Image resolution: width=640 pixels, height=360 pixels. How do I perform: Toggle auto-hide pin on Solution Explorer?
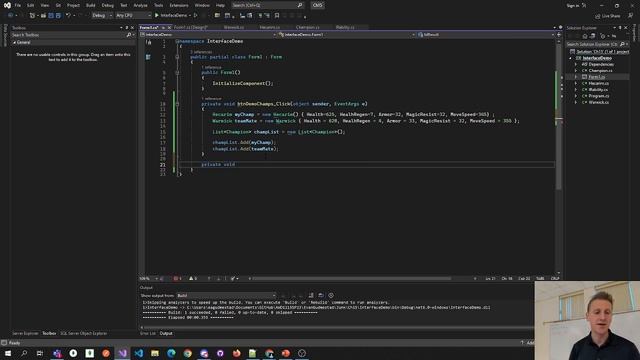[x=620, y=28]
